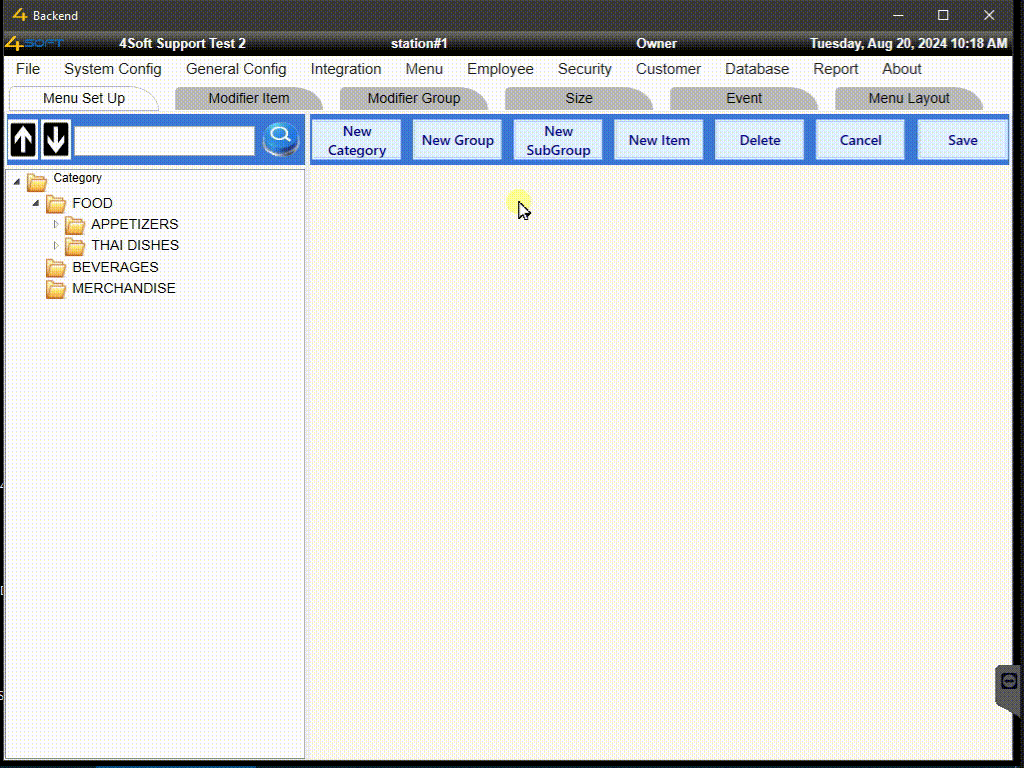
Task: Click the Owner header text
Action: click(x=656, y=43)
